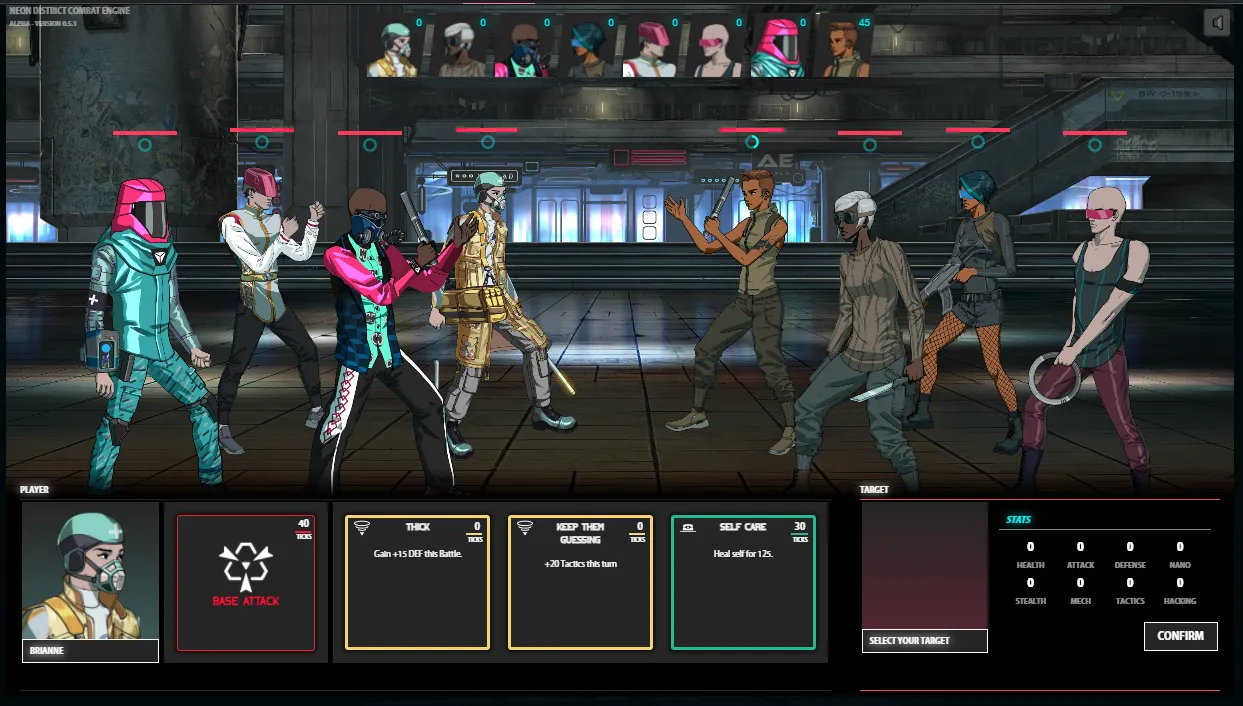Click the NANO stat label
This screenshot has height=706, width=1243.
1180,565
